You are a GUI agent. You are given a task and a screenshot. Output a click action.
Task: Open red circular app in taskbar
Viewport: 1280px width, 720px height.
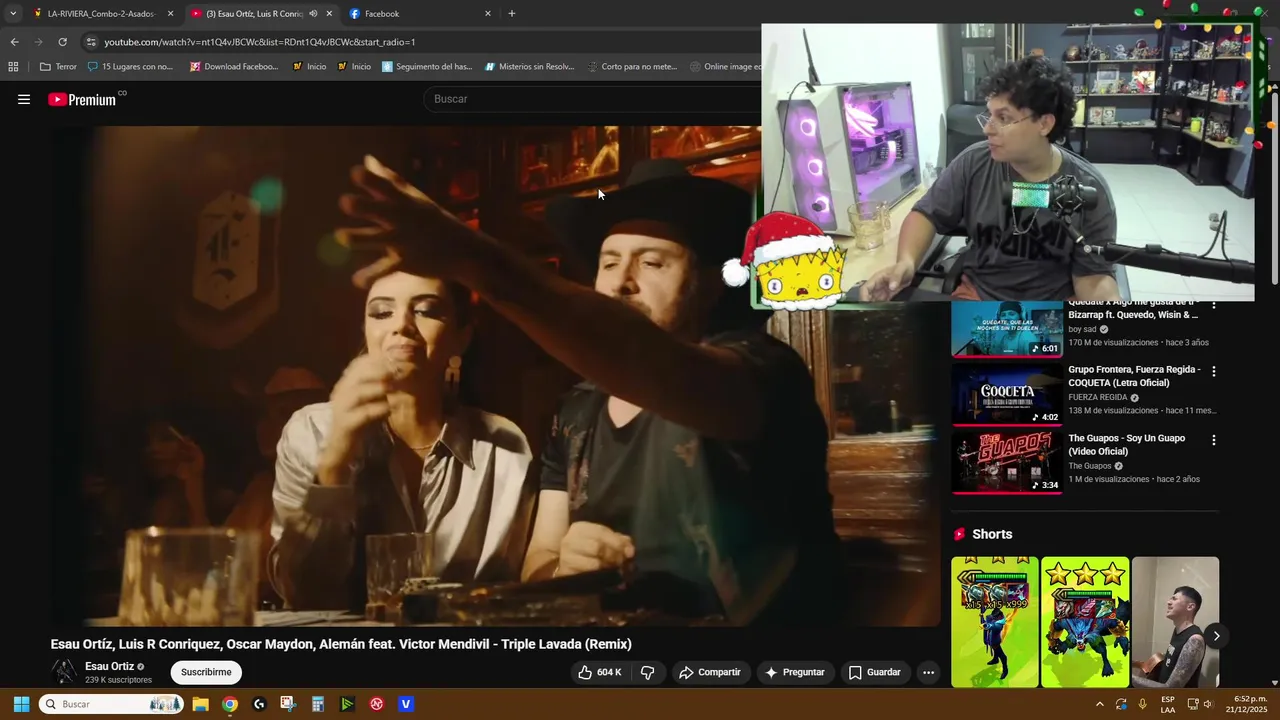click(376, 704)
